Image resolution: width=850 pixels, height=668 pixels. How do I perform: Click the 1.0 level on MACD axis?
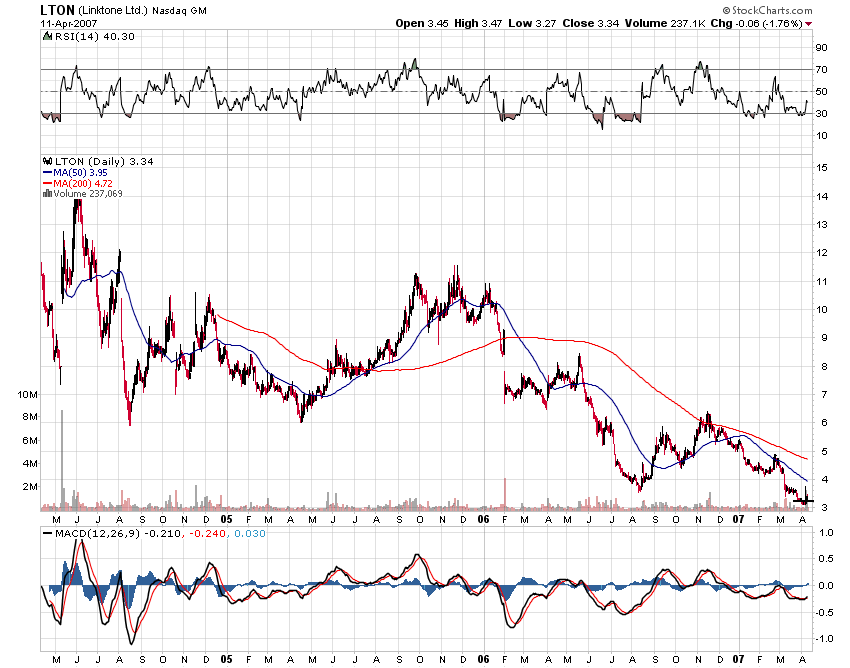(826, 533)
